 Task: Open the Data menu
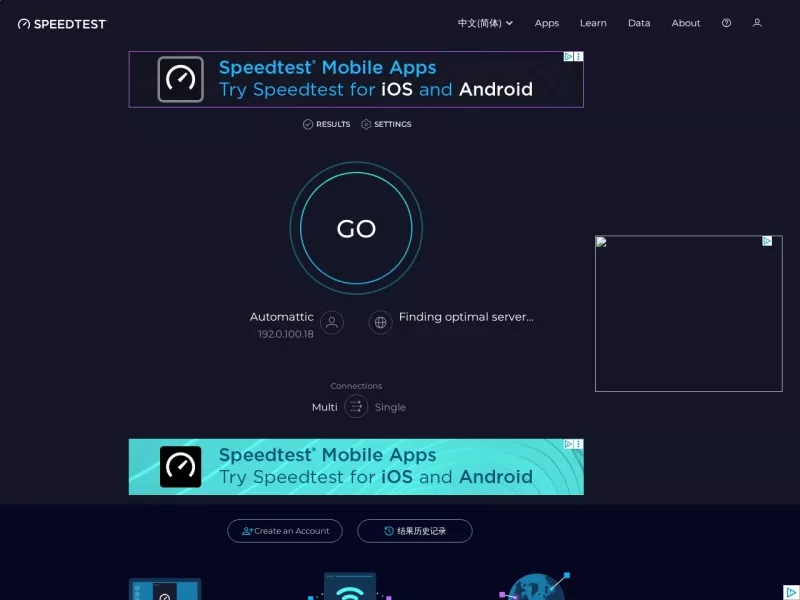[639, 23]
